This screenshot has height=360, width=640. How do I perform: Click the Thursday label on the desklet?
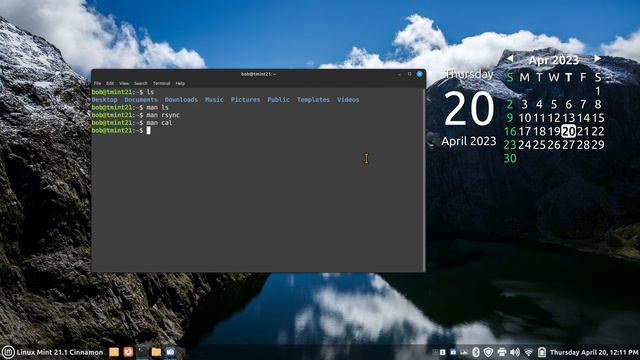point(469,74)
